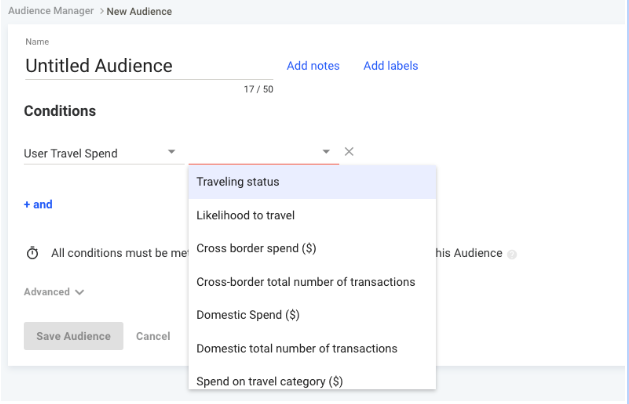Viewport: 629px width, 404px height.
Task: Click the help question mark icon
Action: tap(511, 254)
